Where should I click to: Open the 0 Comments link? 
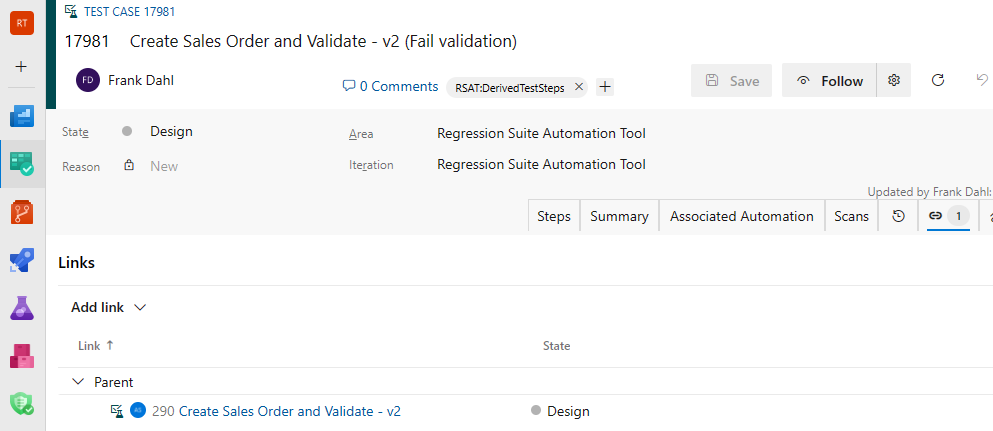point(390,86)
